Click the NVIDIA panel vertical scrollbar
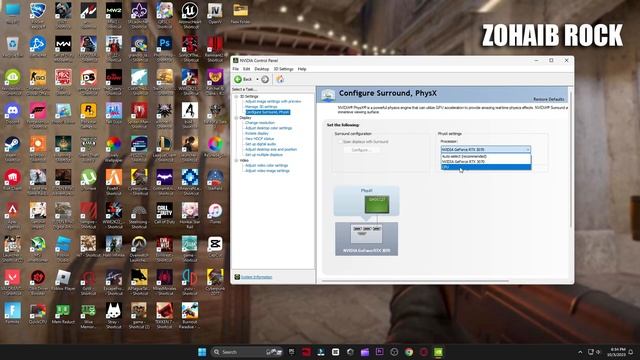The height and width of the screenshot is (360, 640). [x=571, y=159]
